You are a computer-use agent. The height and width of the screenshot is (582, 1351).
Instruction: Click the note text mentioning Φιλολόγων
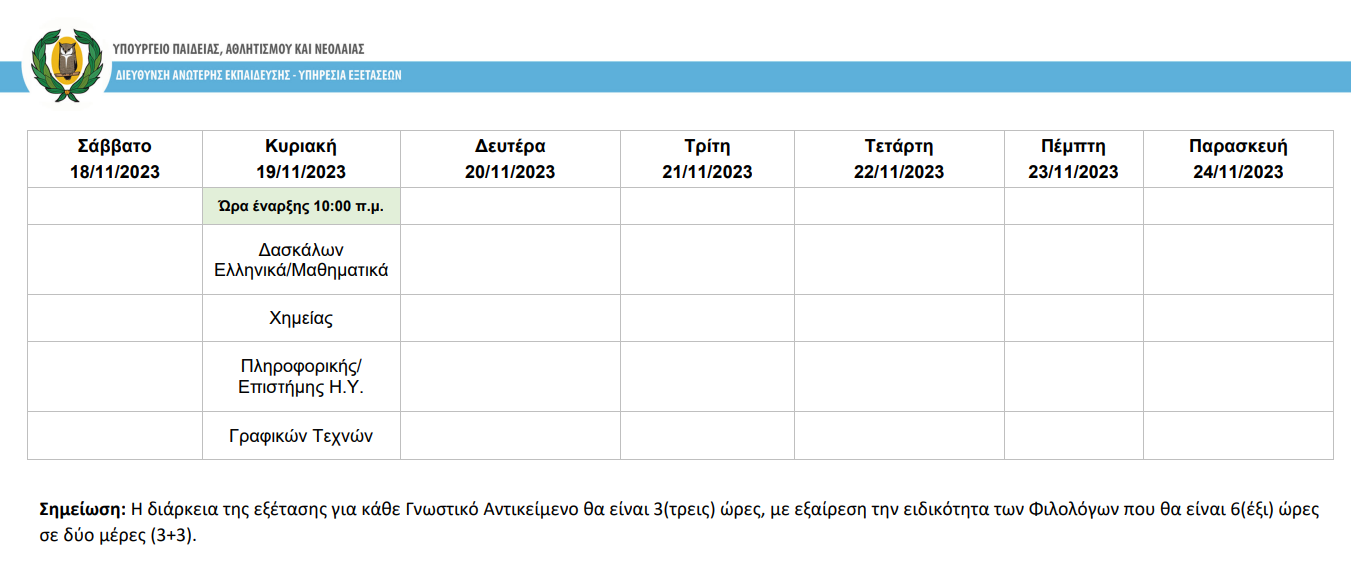679,522
